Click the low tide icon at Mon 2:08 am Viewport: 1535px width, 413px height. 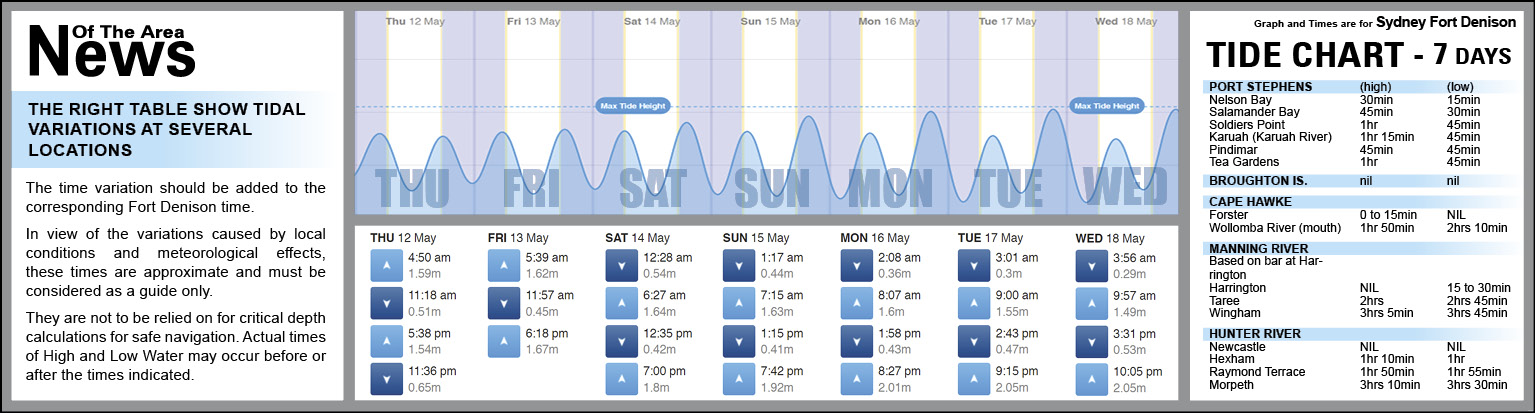click(x=857, y=265)
